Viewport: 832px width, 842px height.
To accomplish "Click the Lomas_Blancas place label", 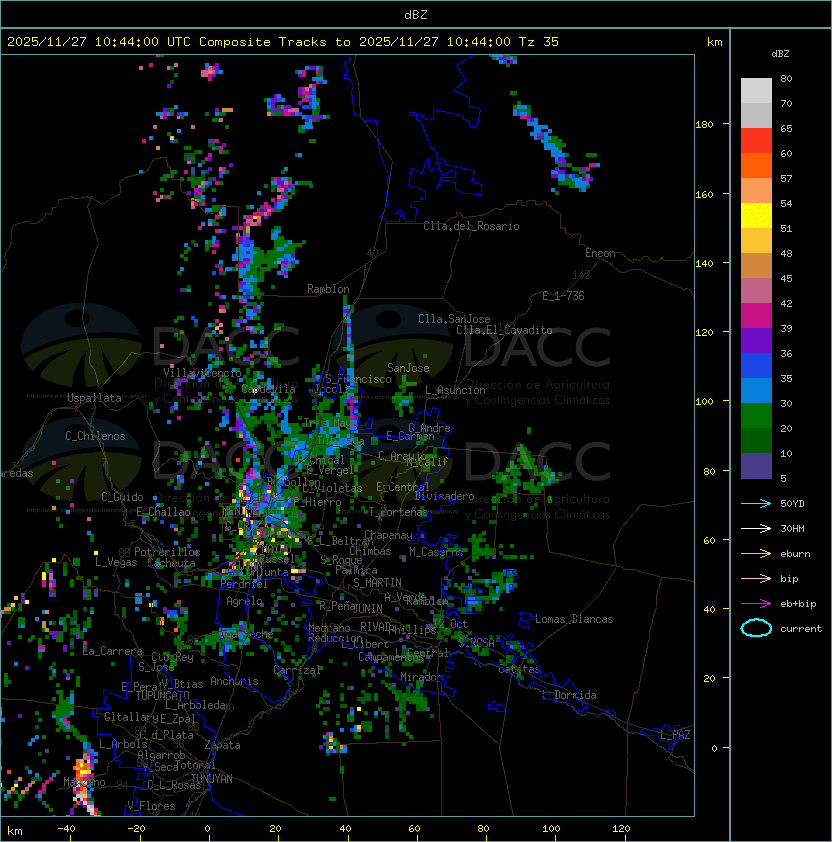I will click(x=574, y=619).
